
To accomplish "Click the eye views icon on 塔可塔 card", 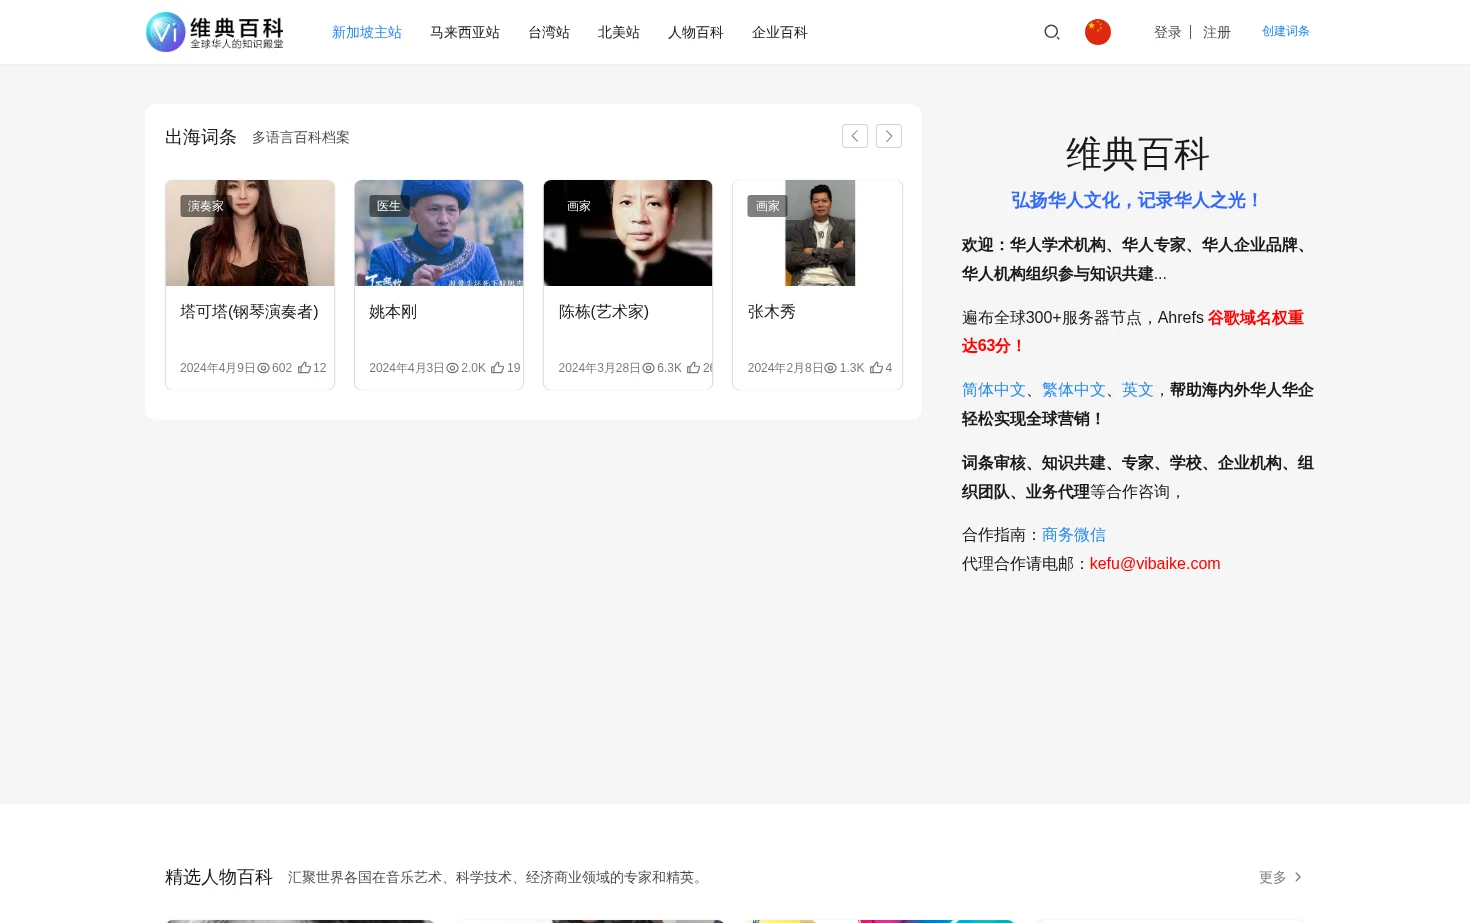I will pyautogui.click(x=264, y=368).
